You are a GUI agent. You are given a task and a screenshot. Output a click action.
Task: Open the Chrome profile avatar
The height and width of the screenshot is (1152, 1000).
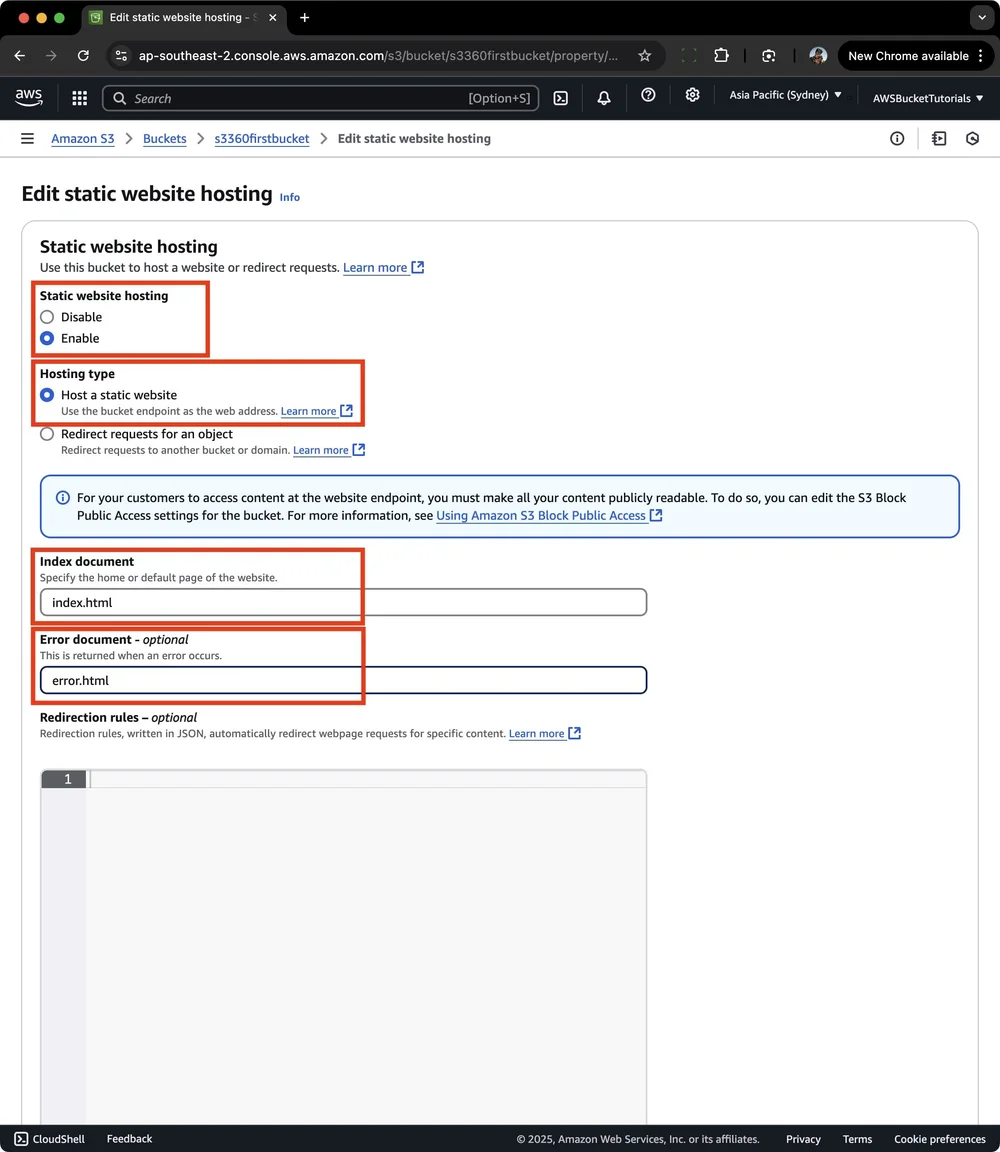(818, 56)
